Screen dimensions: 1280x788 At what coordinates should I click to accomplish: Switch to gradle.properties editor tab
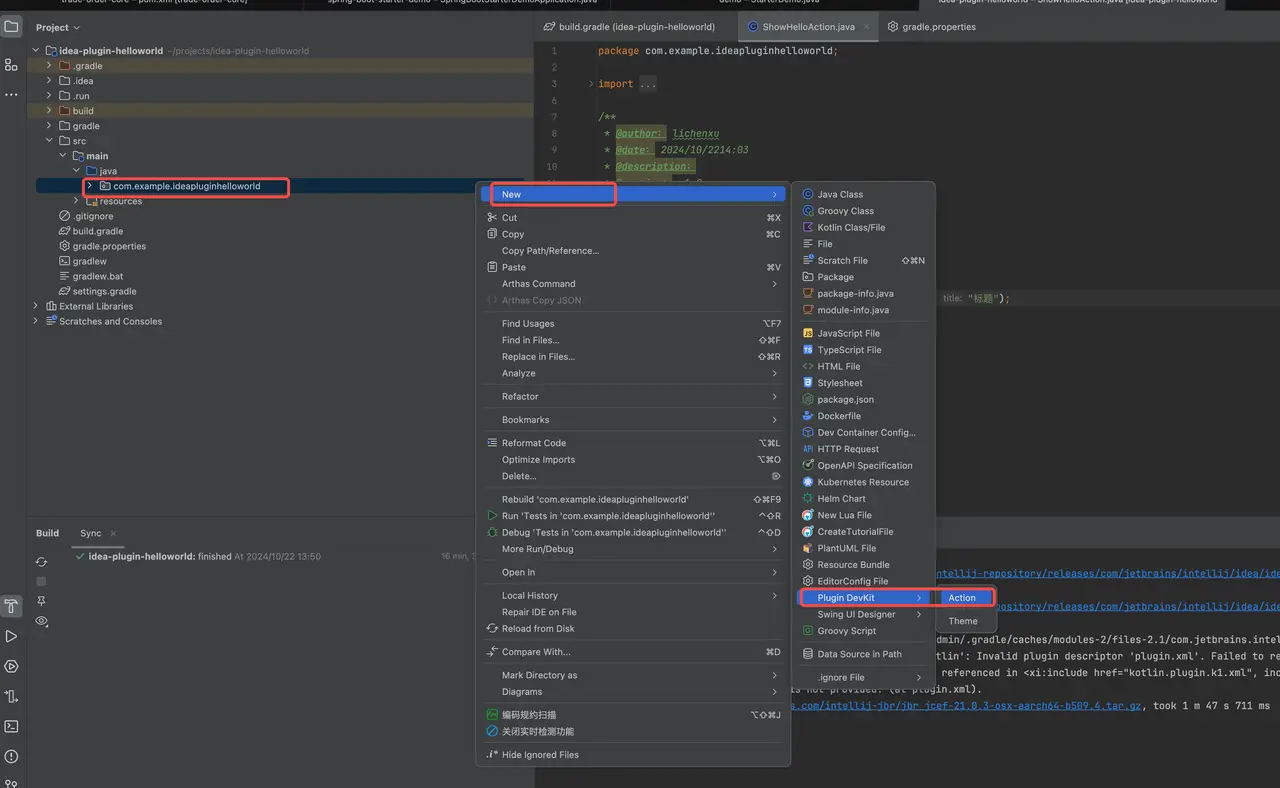tap(931, 27)
